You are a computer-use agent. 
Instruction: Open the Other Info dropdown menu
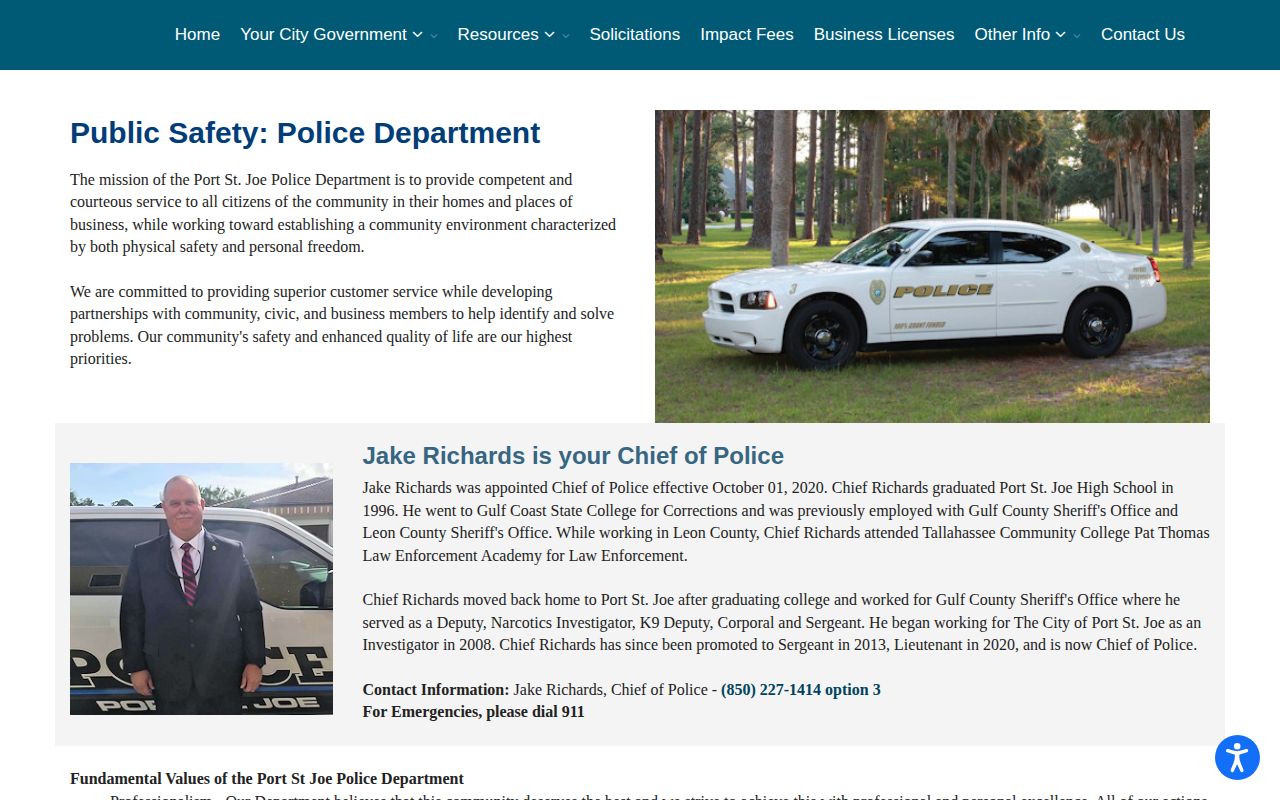[x=1020, y=34]
